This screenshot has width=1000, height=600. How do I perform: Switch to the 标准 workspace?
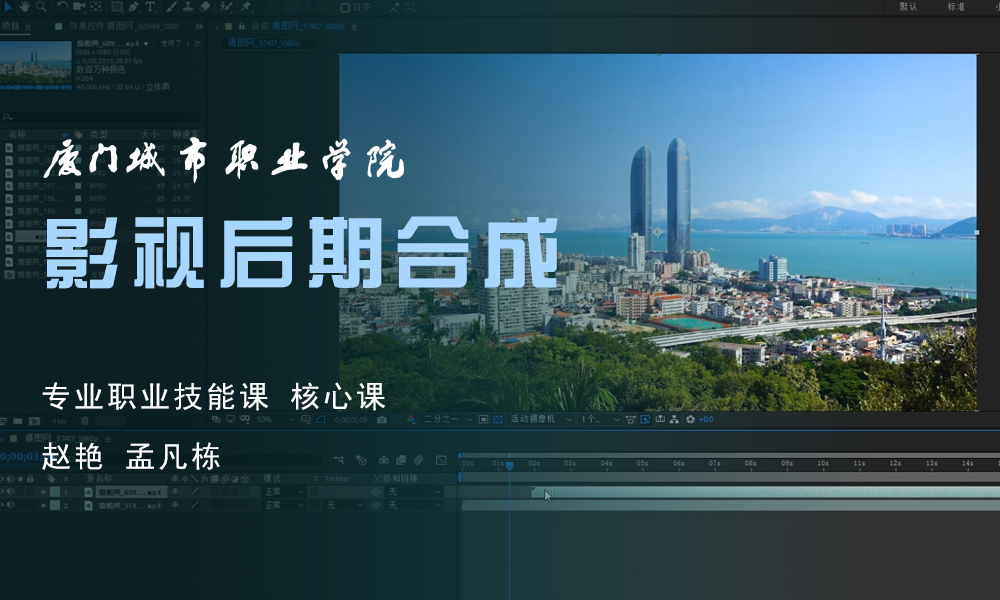(956, 6)
